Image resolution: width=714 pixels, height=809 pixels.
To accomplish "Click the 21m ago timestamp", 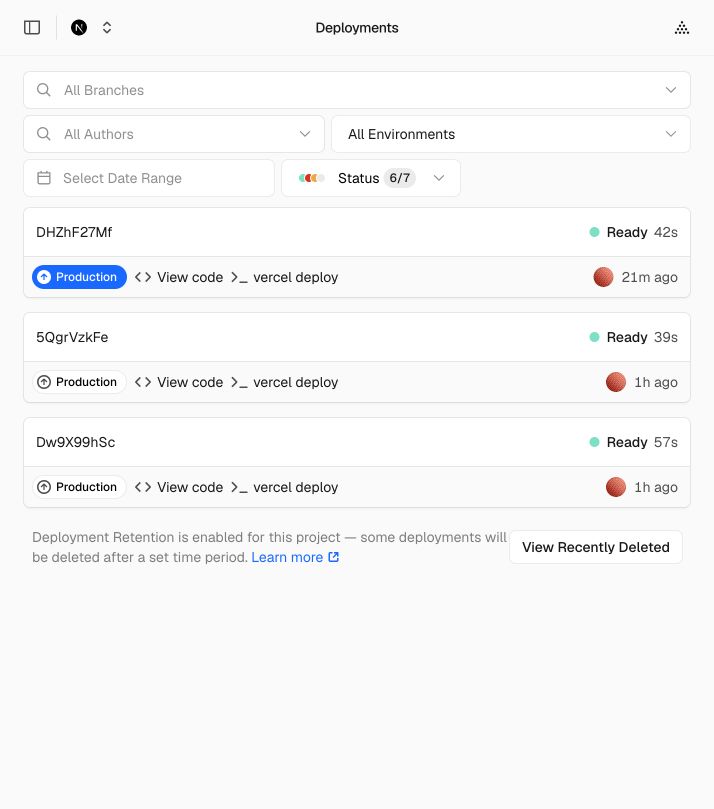I will pos(650,277).
